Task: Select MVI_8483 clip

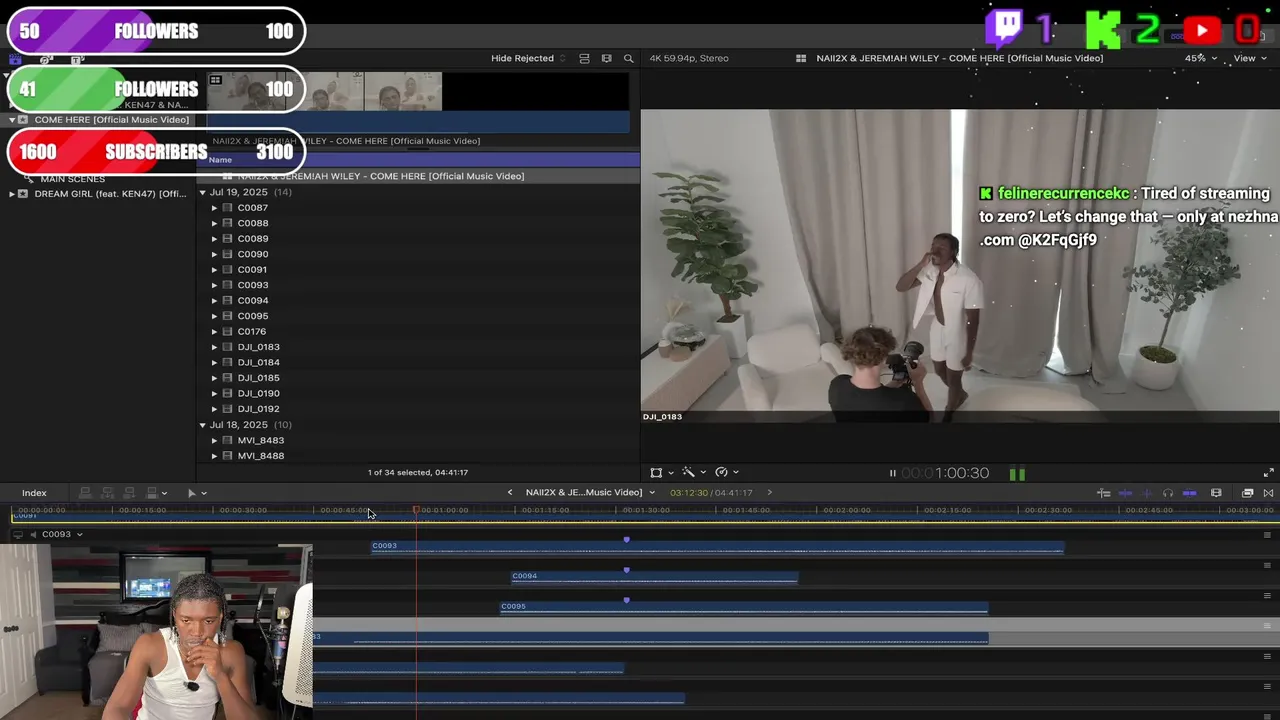Action: click(x=261, y=440)
